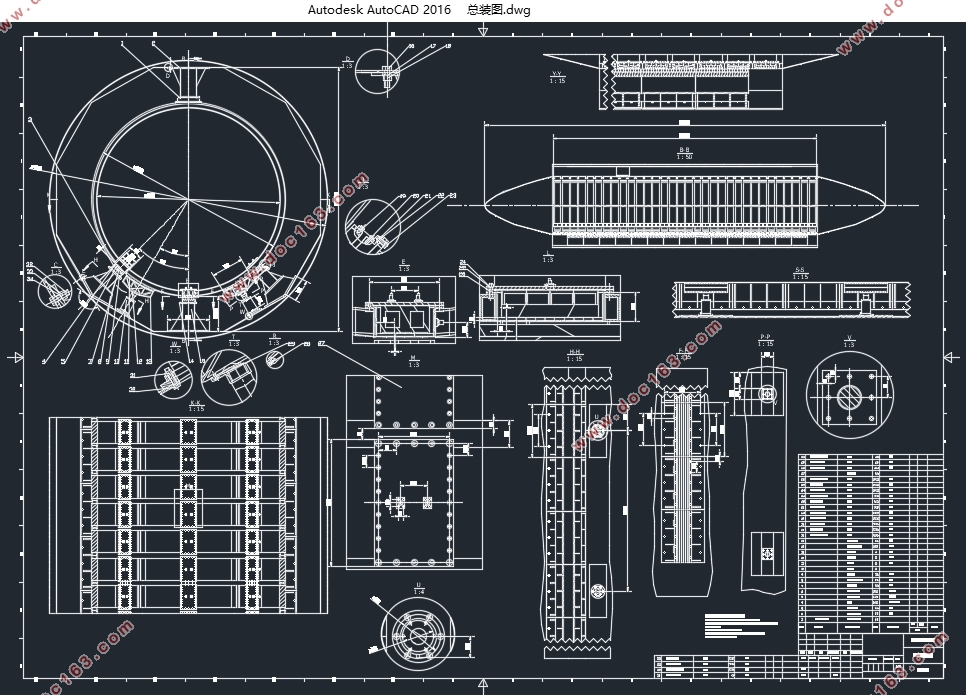
Task: Click the technical notes text block
Action: [x=742, y=625]
